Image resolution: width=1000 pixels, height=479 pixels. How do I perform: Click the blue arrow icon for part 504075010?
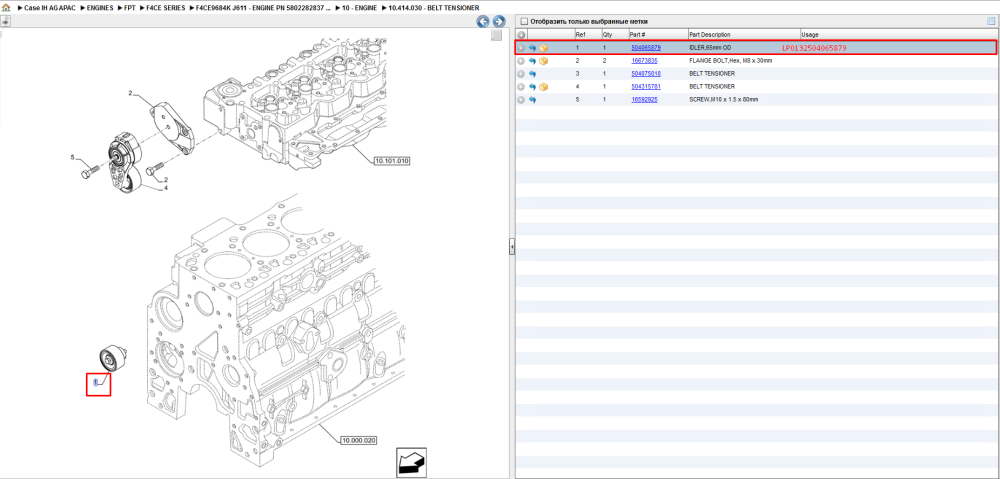tap(533, 74)
